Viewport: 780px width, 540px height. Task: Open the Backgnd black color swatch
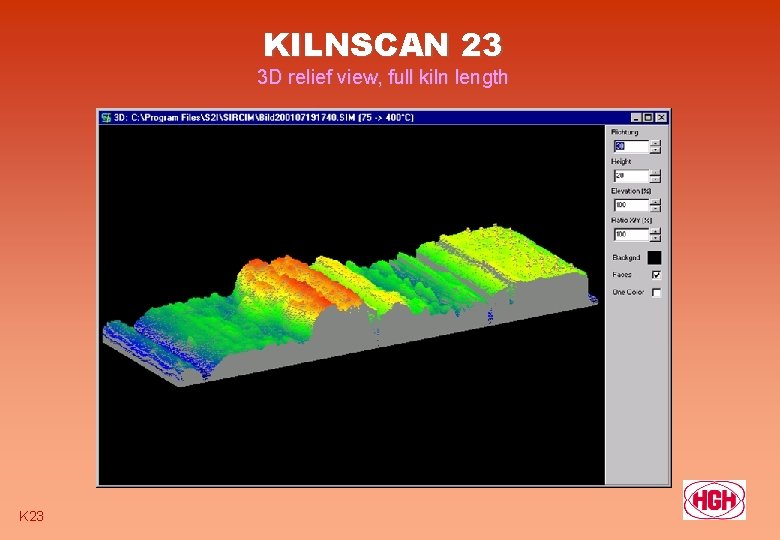click(x=654, y=258)
